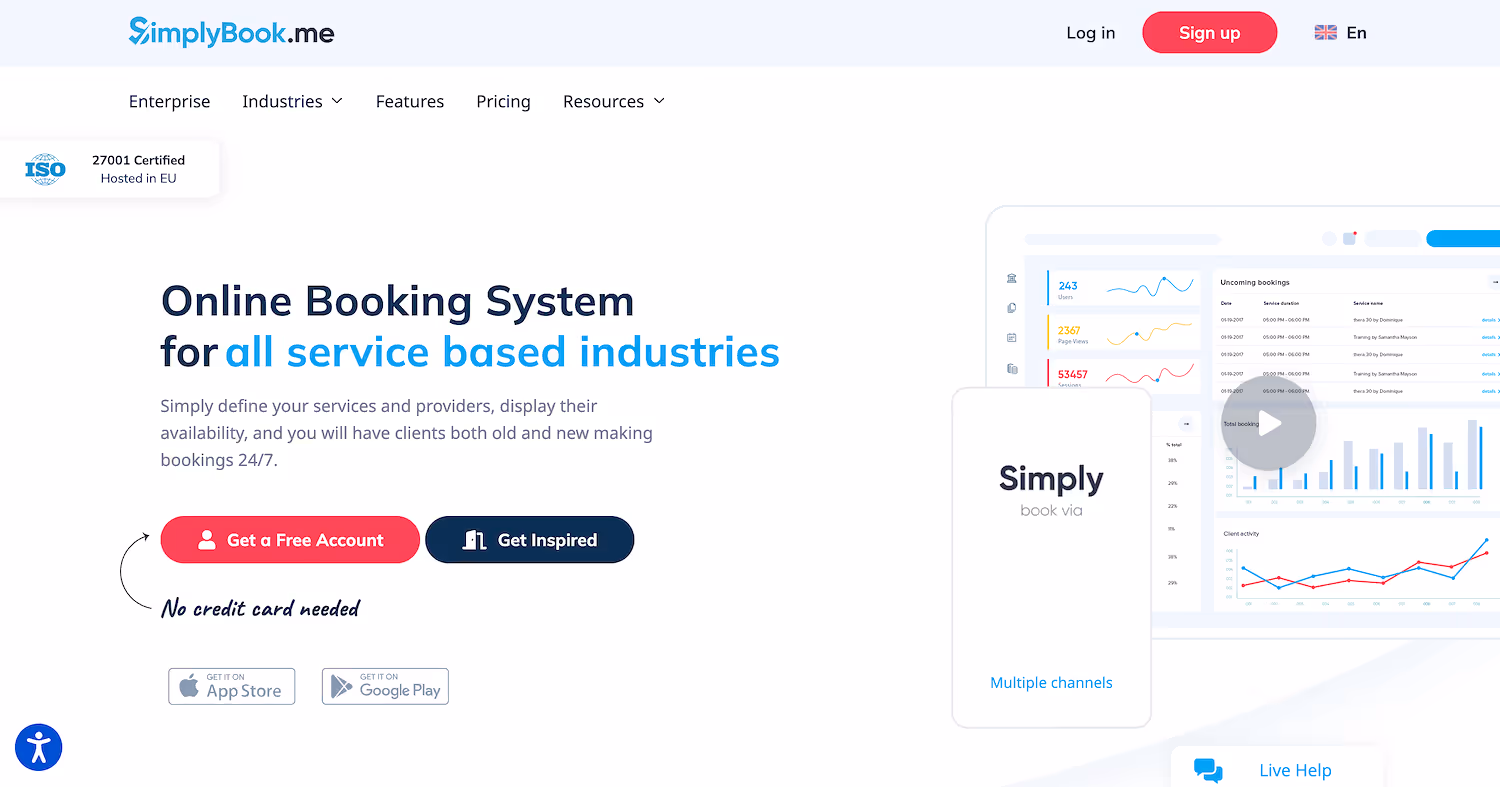1500x787 pixels.
Task: Play the booking dashboard demo video
Action: (x=1268, y=423)
